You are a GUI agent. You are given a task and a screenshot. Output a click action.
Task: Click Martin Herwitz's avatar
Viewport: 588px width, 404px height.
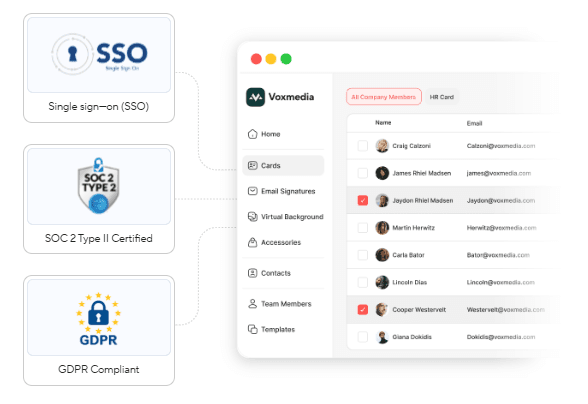point(382,228)
